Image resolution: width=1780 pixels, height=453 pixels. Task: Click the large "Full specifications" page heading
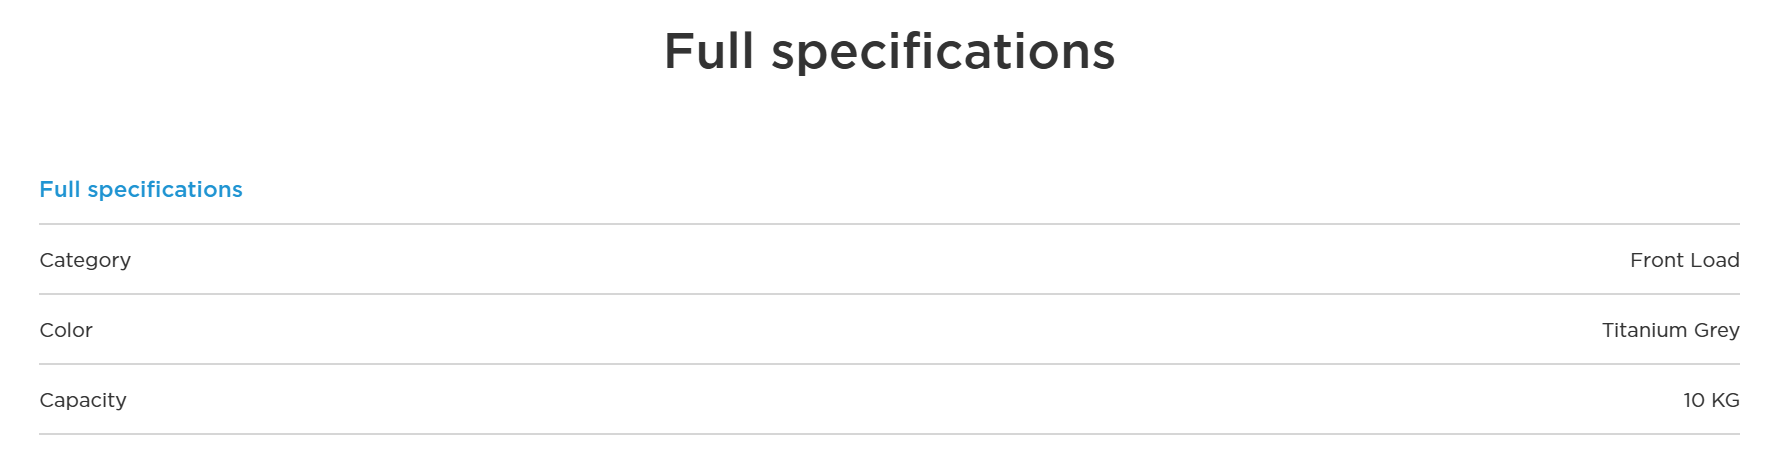click(x=889, y=51)
